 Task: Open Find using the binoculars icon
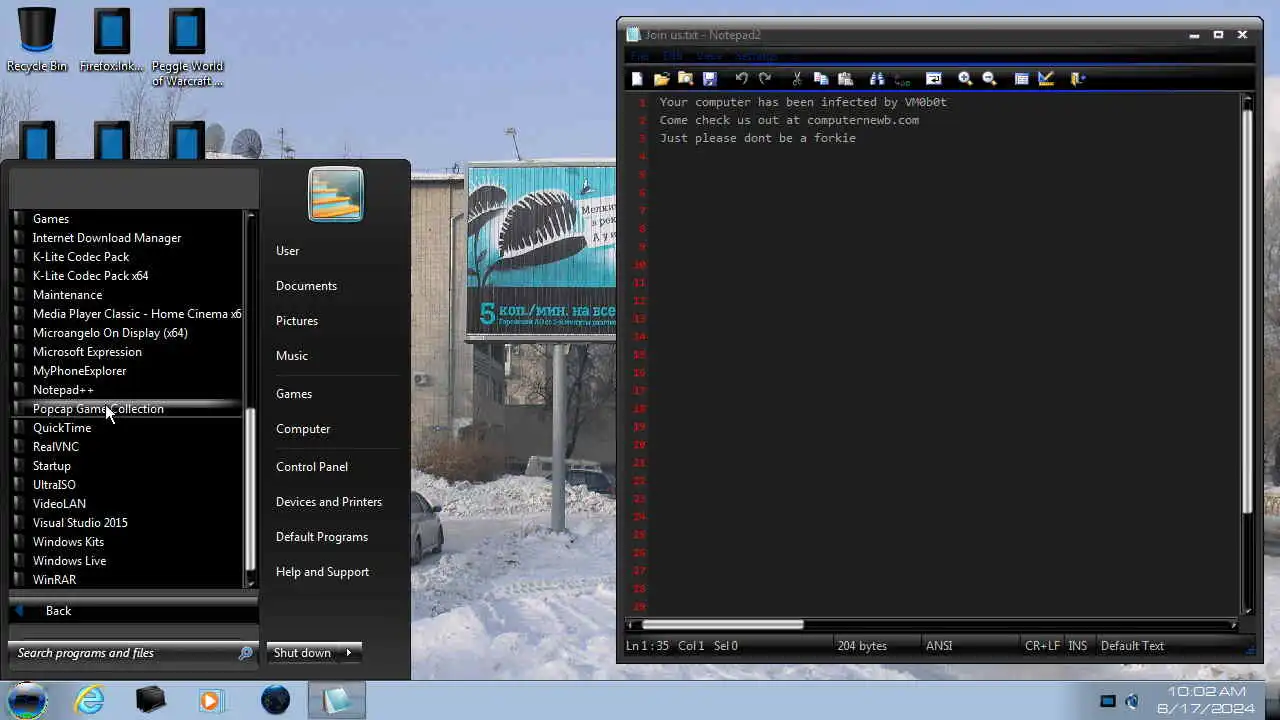point(877,78)
